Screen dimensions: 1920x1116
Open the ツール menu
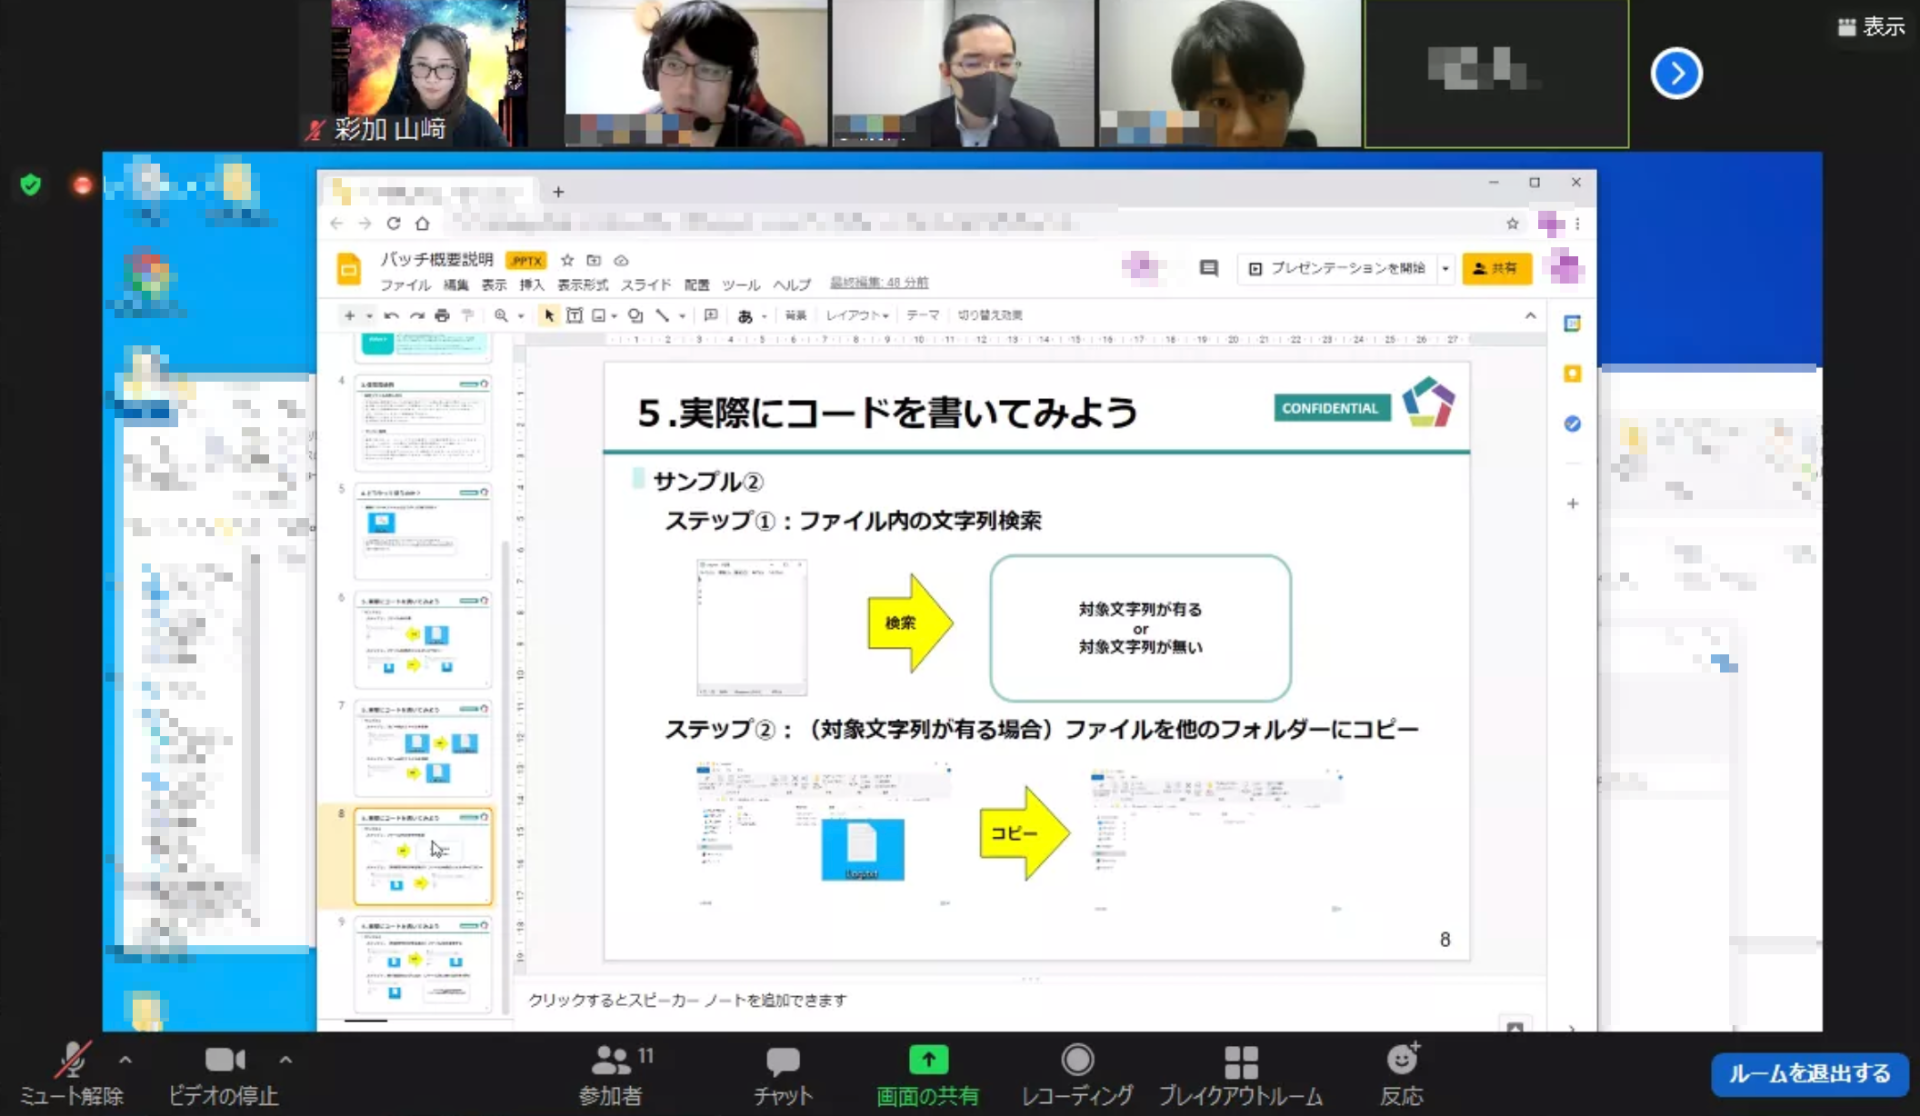741,285
